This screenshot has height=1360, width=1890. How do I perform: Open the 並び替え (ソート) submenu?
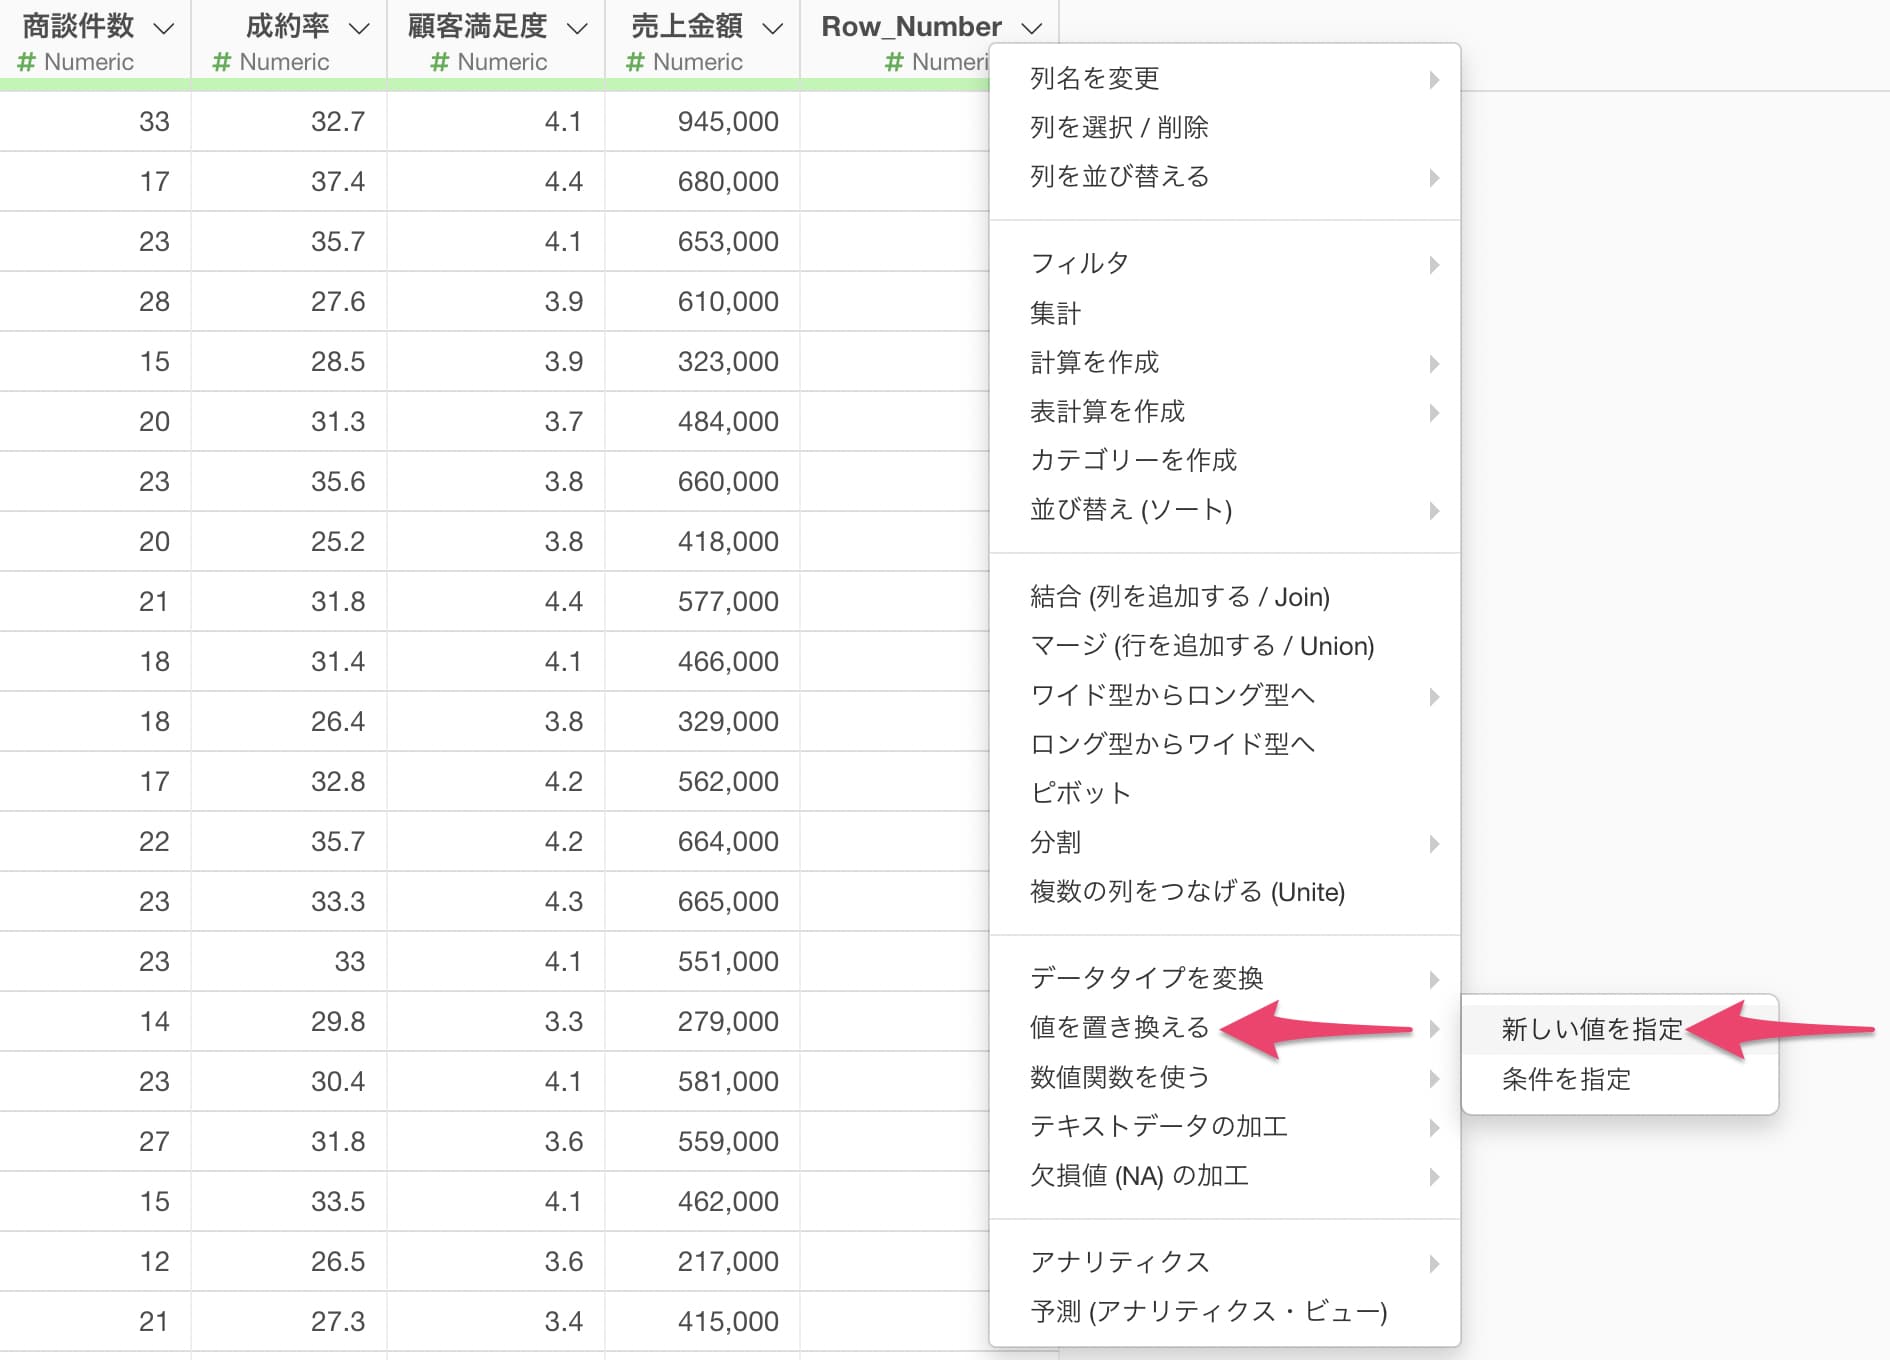pos(1225,509)
